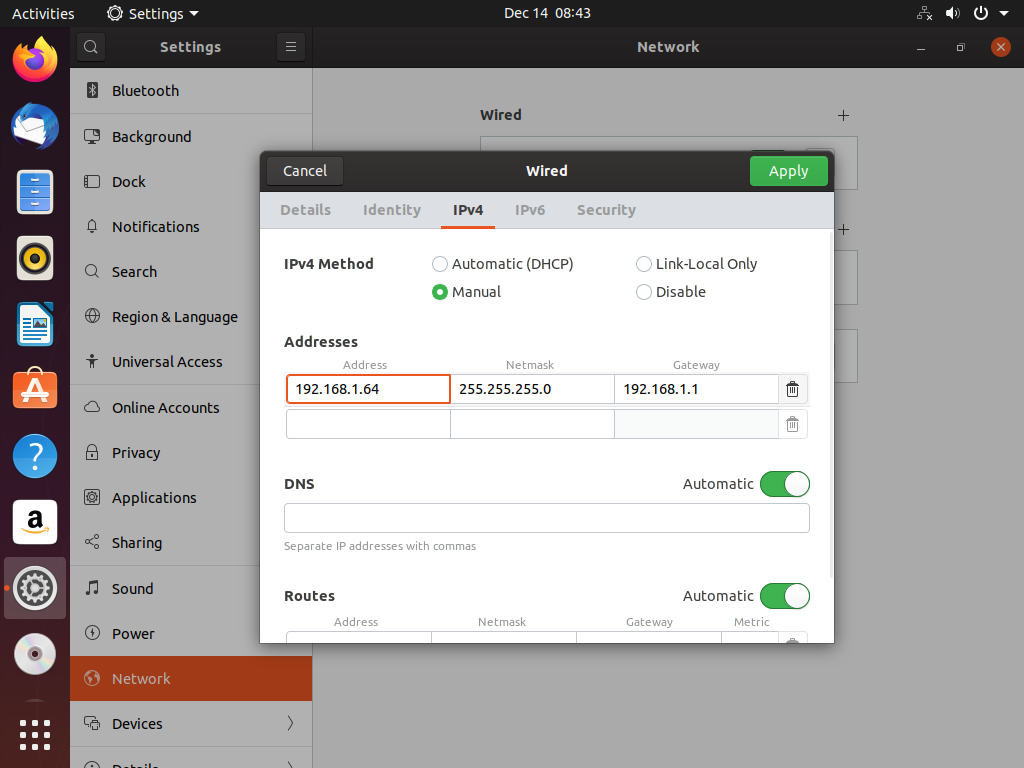Apply the wired connection changes

788,171
